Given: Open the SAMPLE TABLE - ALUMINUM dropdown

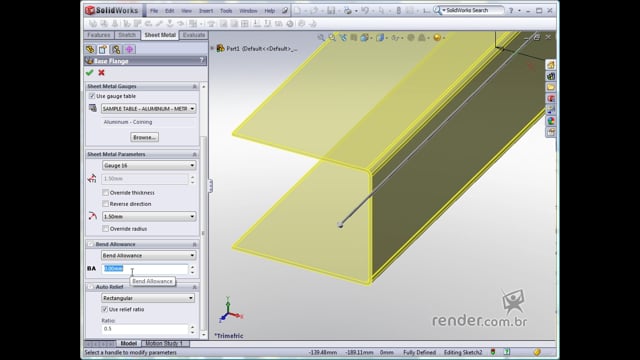Looking at the screenshot, I should (149, 109).
